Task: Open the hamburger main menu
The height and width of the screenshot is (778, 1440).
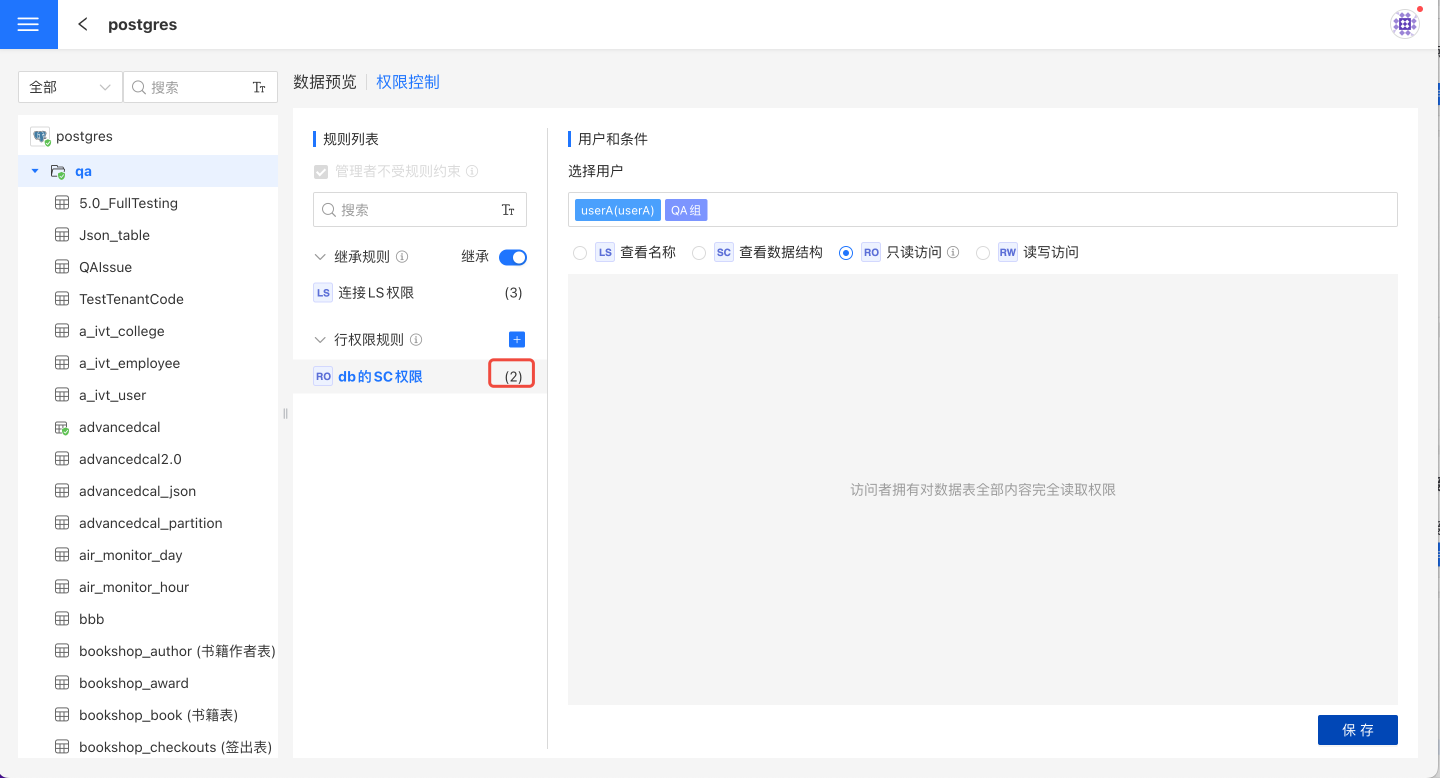Action: click(x=28, y=25)
